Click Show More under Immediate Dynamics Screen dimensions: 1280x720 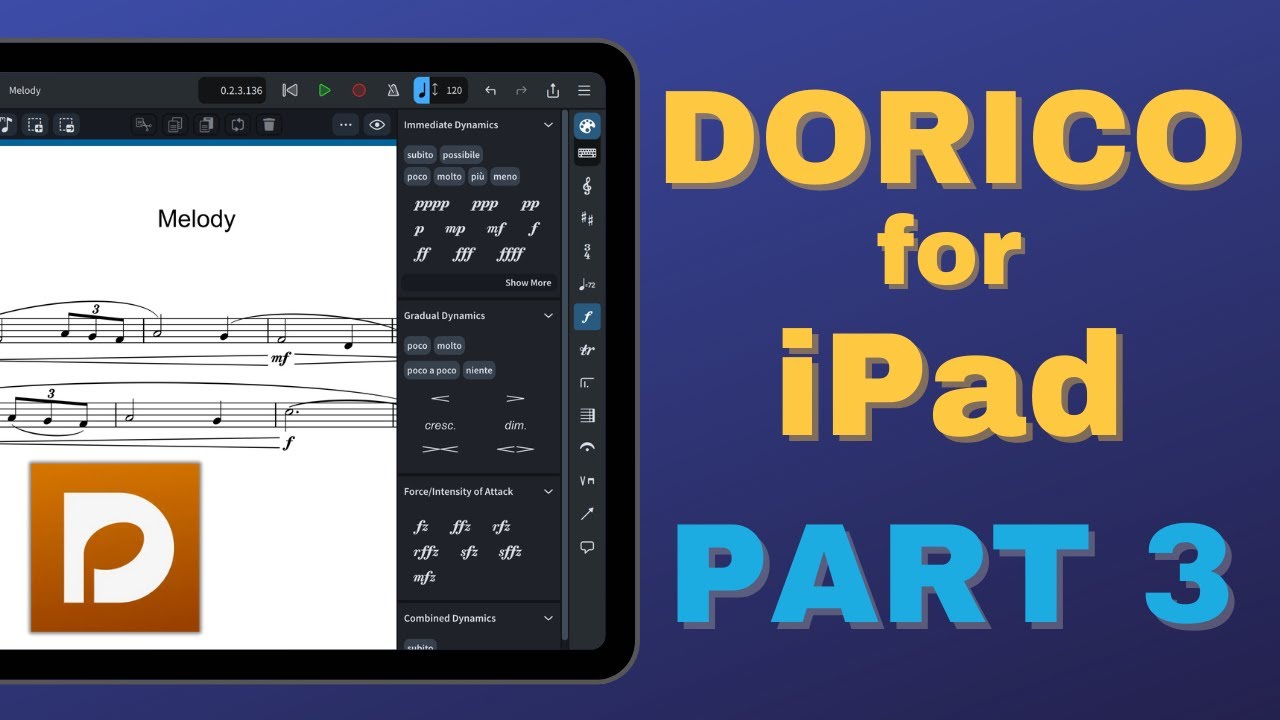click(528, 283)
